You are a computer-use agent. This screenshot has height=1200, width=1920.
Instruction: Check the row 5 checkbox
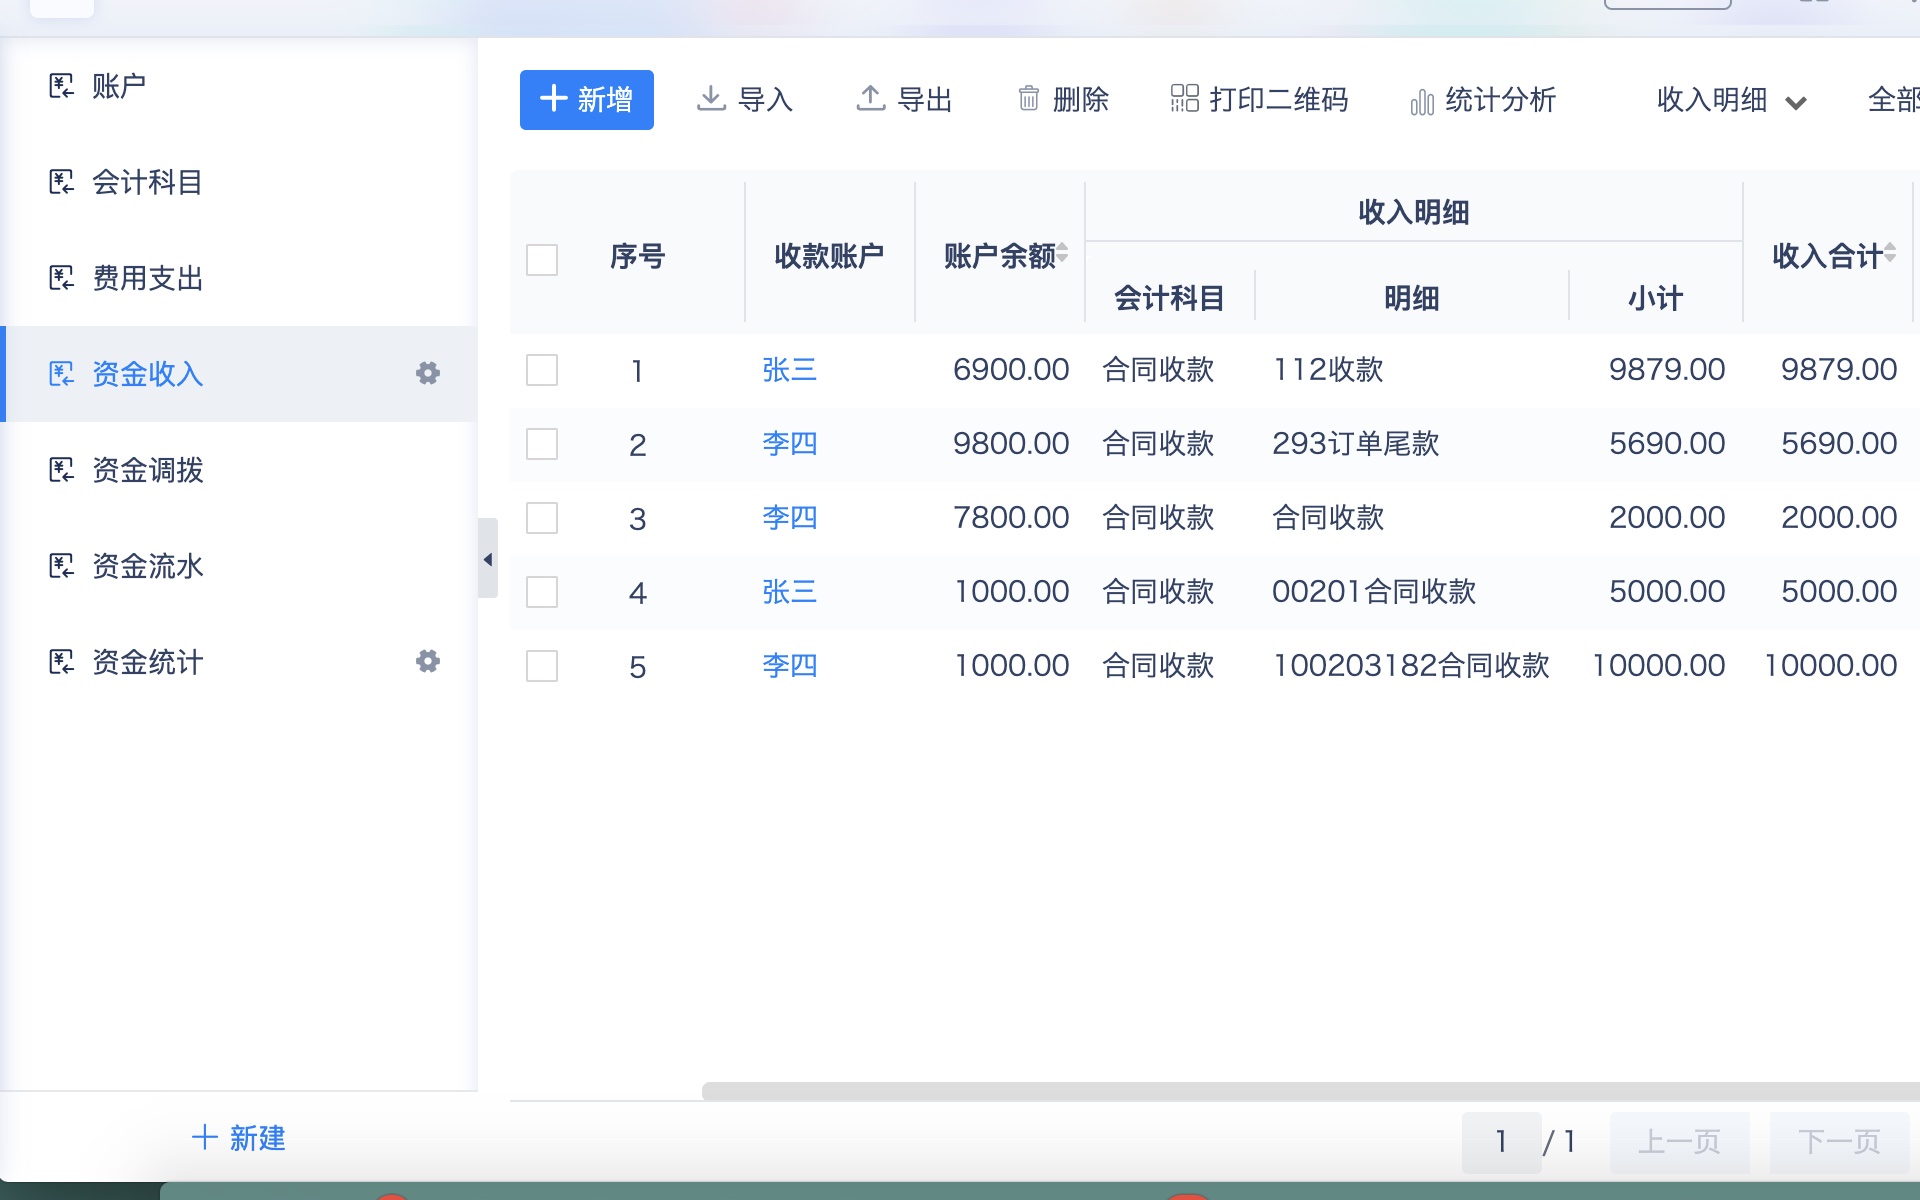[542, 666]
